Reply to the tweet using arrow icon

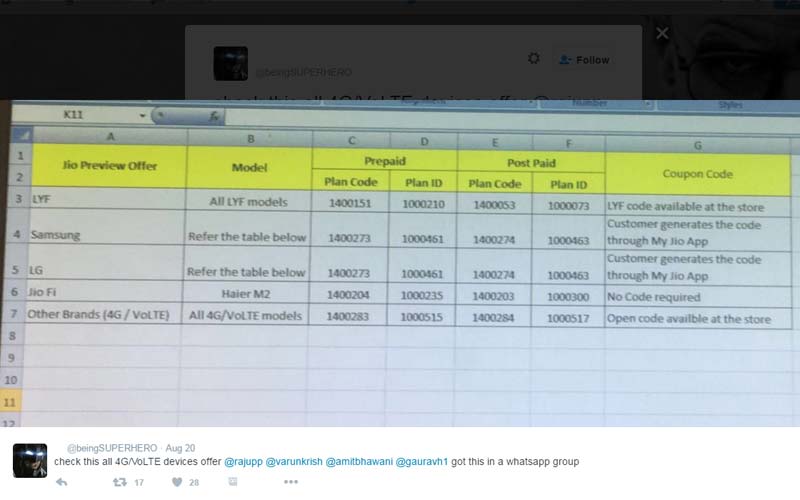coord(62,482)
